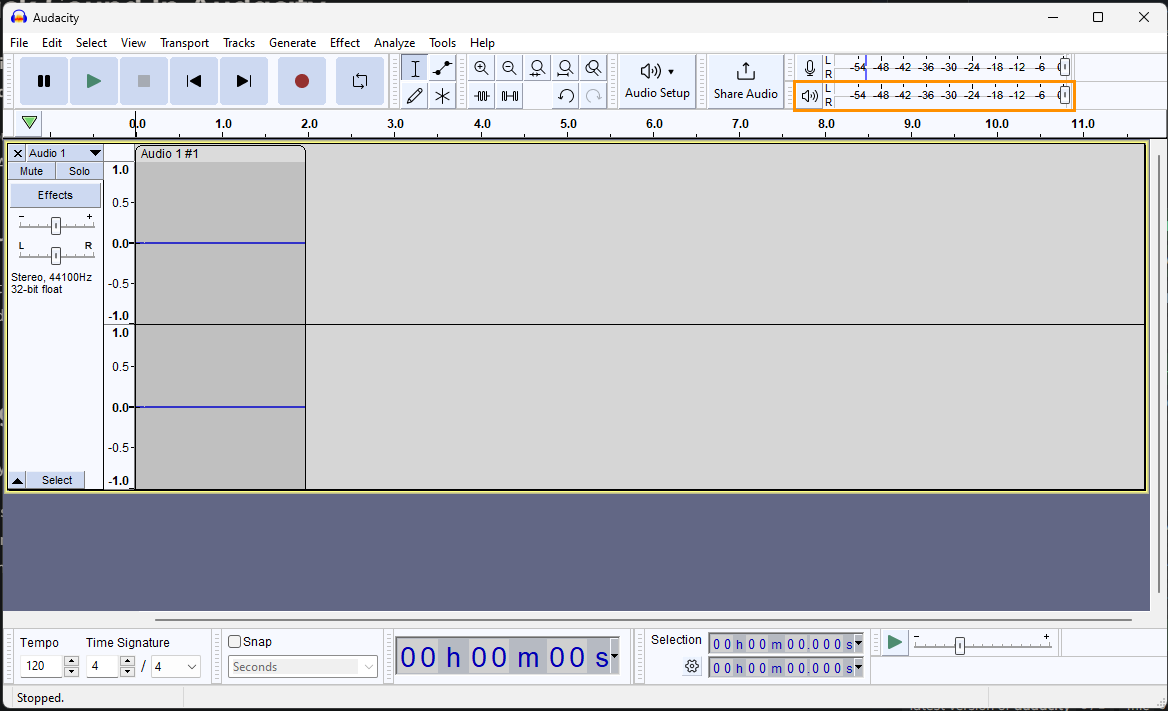Start playback with the green Play button
The height and width of the screenshot is (711, 1168).
tap(93, 80)
